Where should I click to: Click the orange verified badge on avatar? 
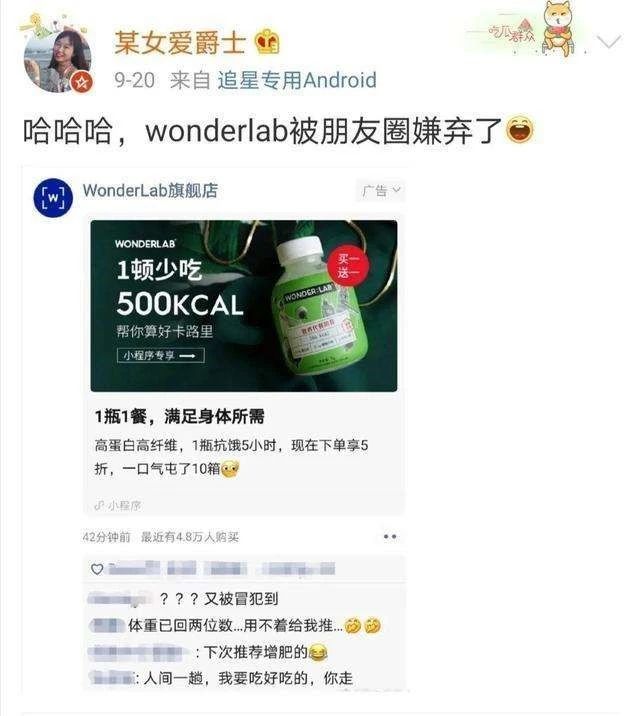coord(83,82)
